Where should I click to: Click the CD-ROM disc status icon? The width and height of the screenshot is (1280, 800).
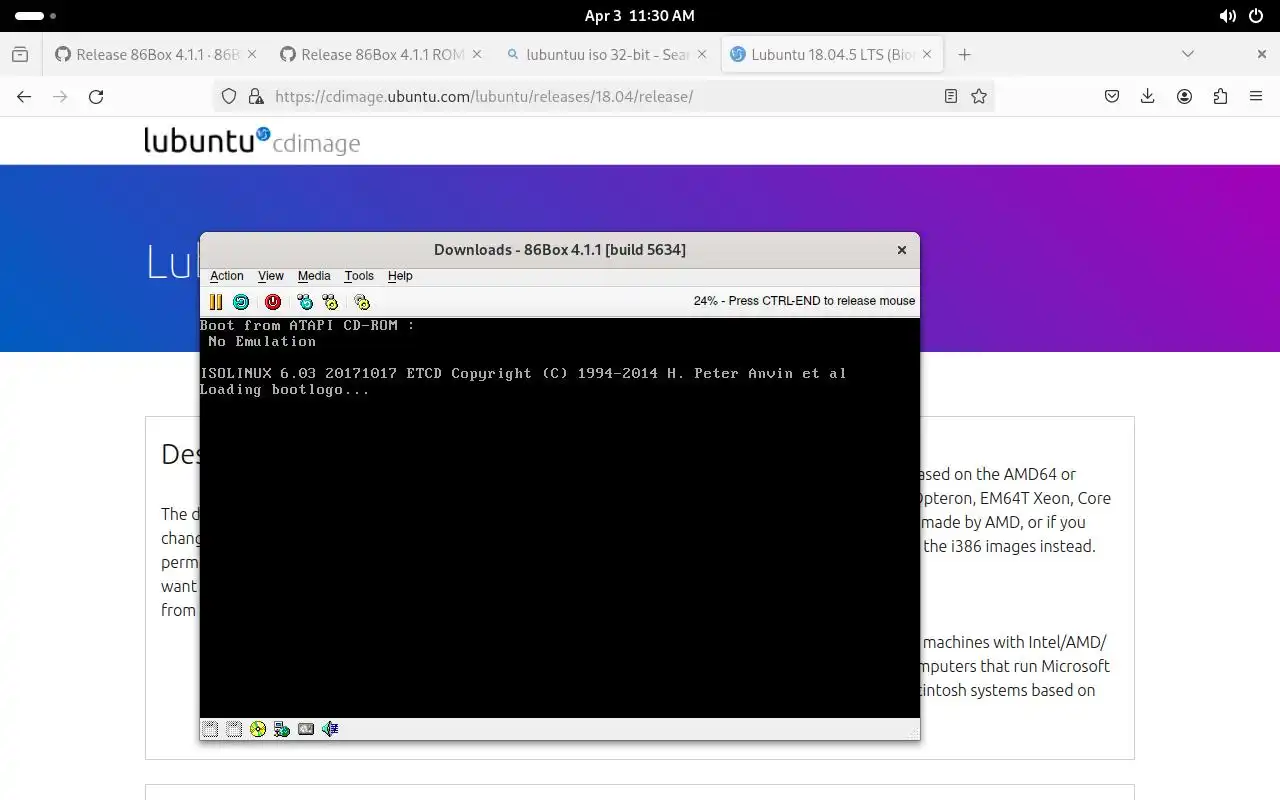258,729
